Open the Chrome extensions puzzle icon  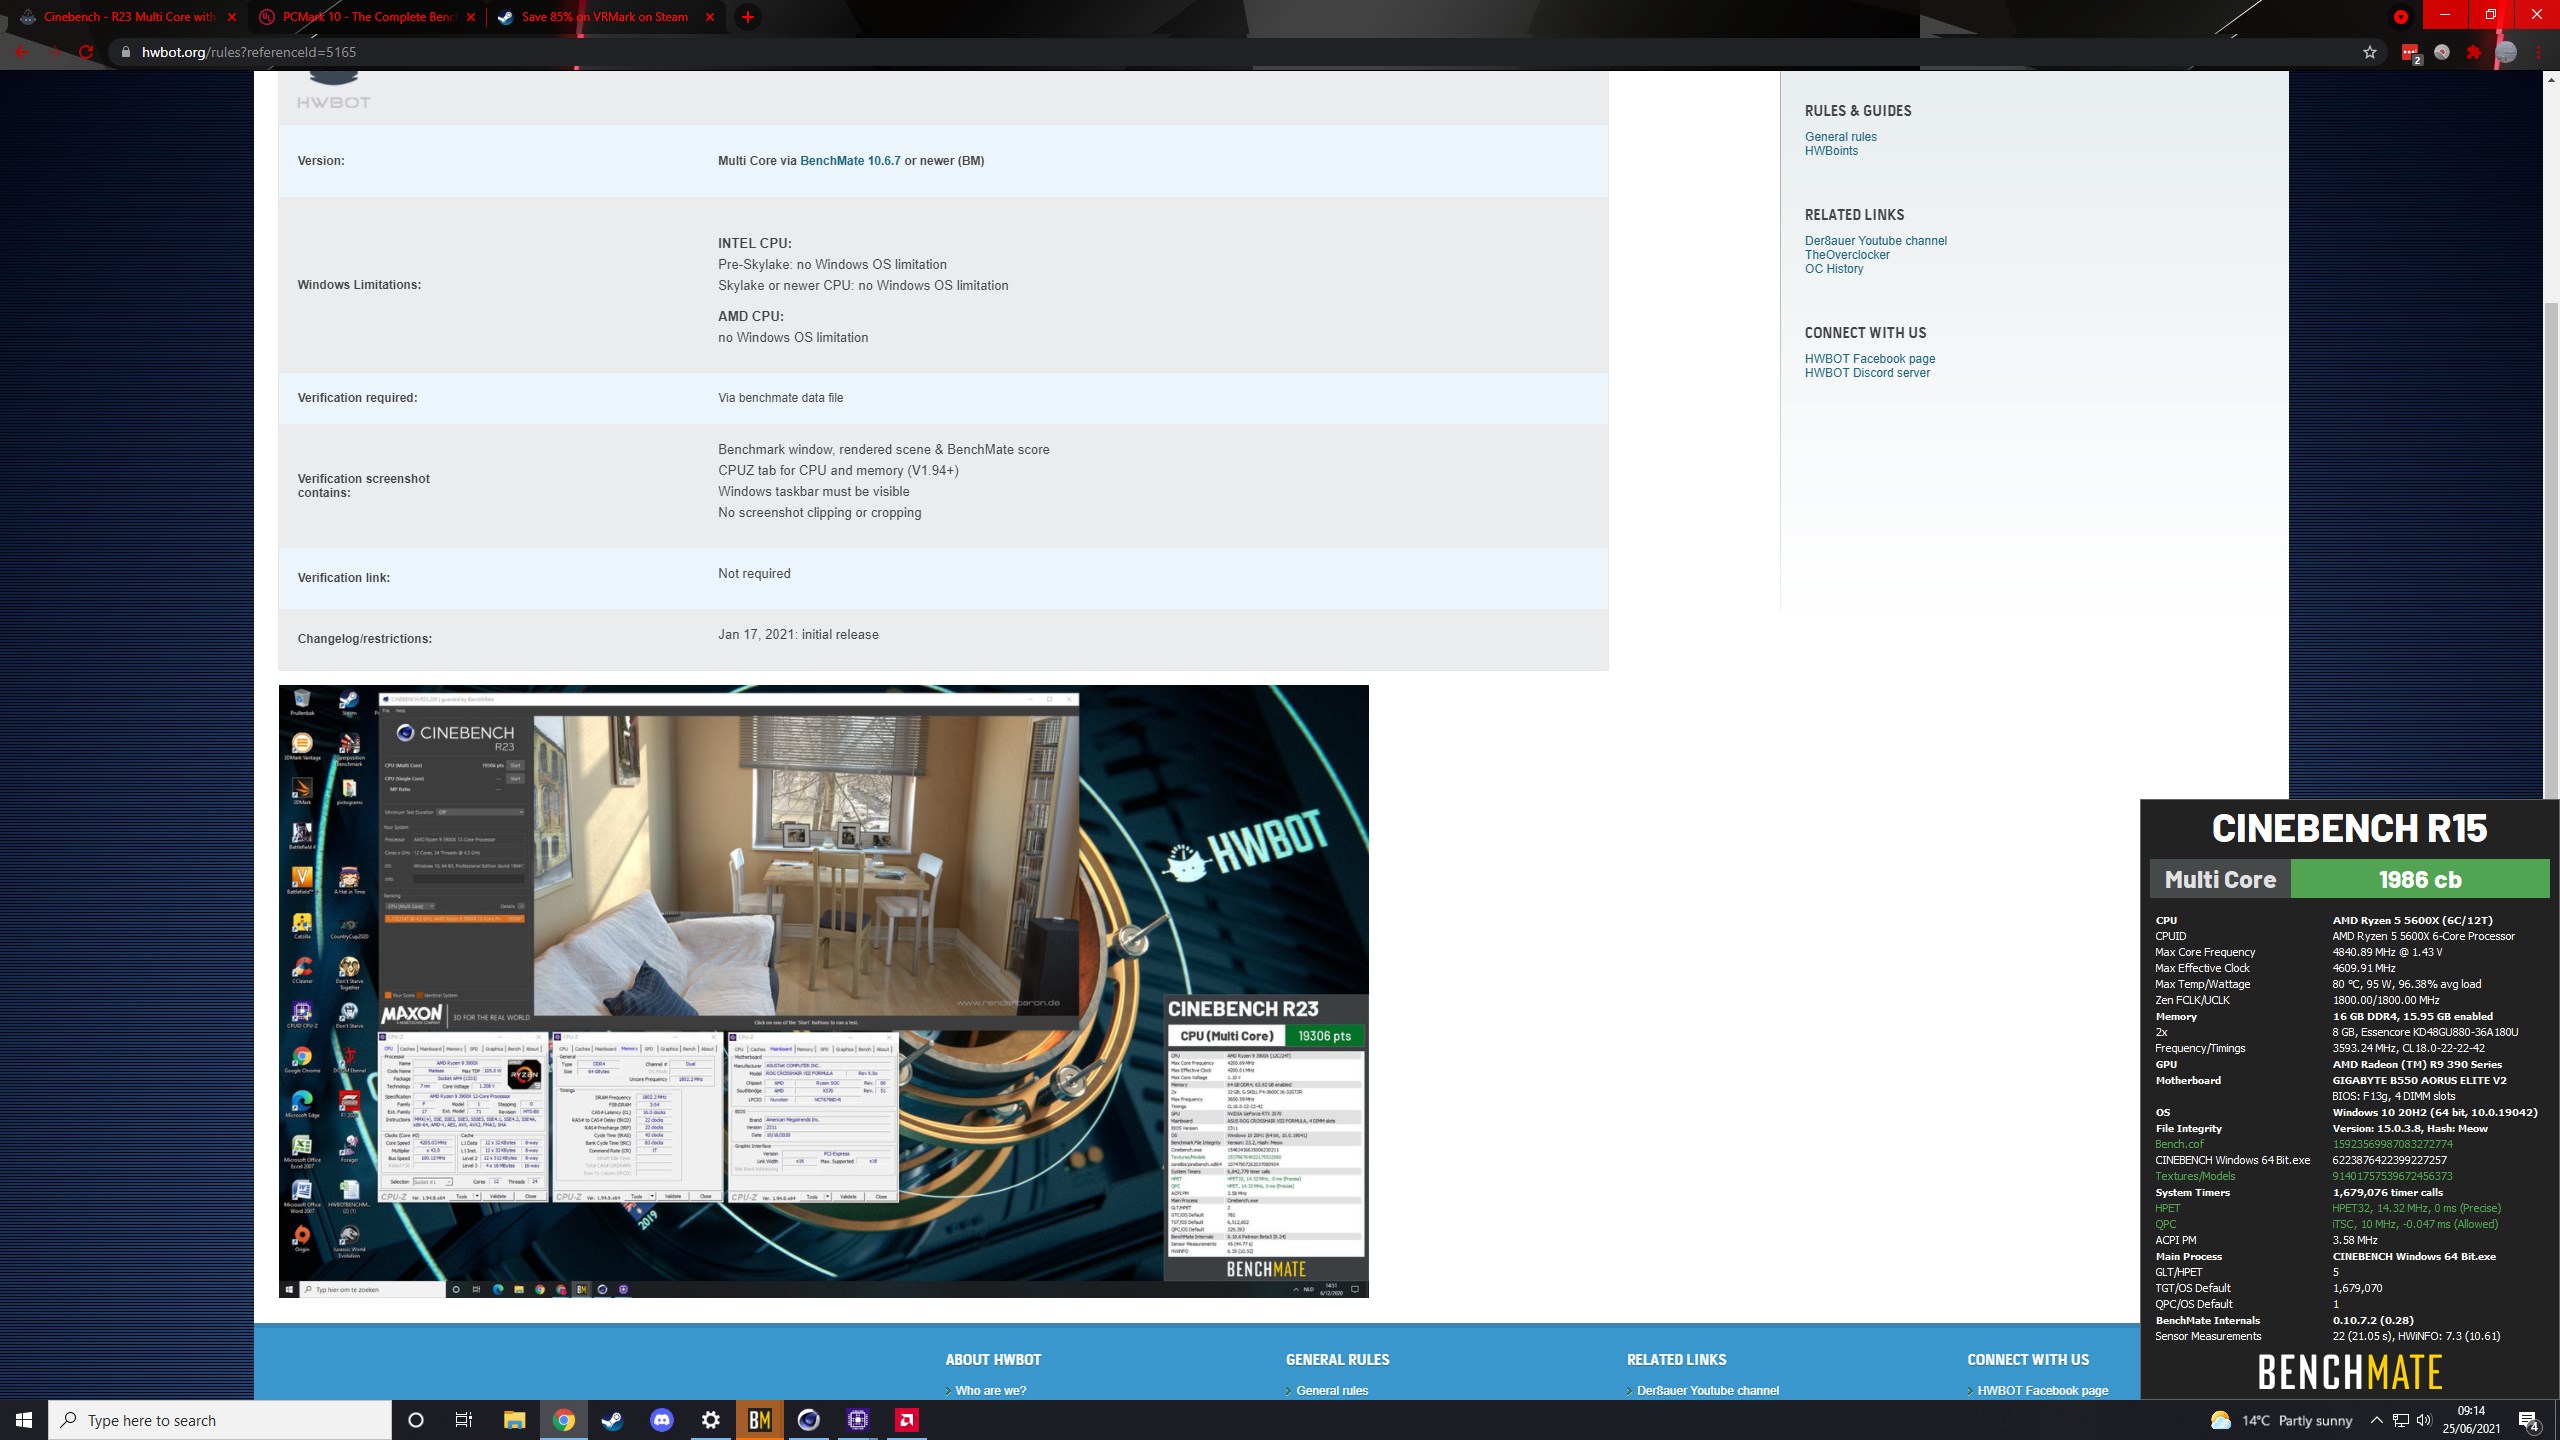[x=2473, y=52]
